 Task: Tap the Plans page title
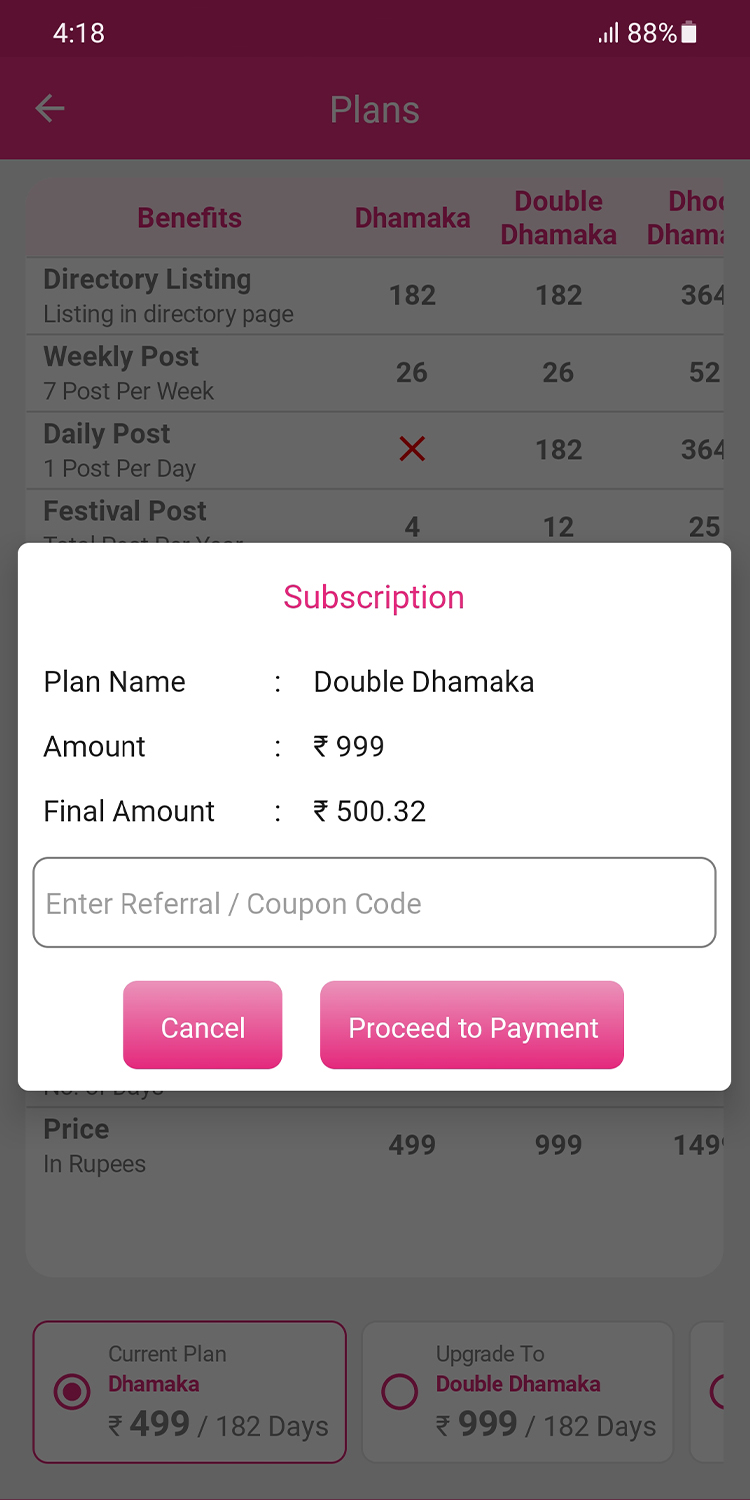click(x=375, y=110)
